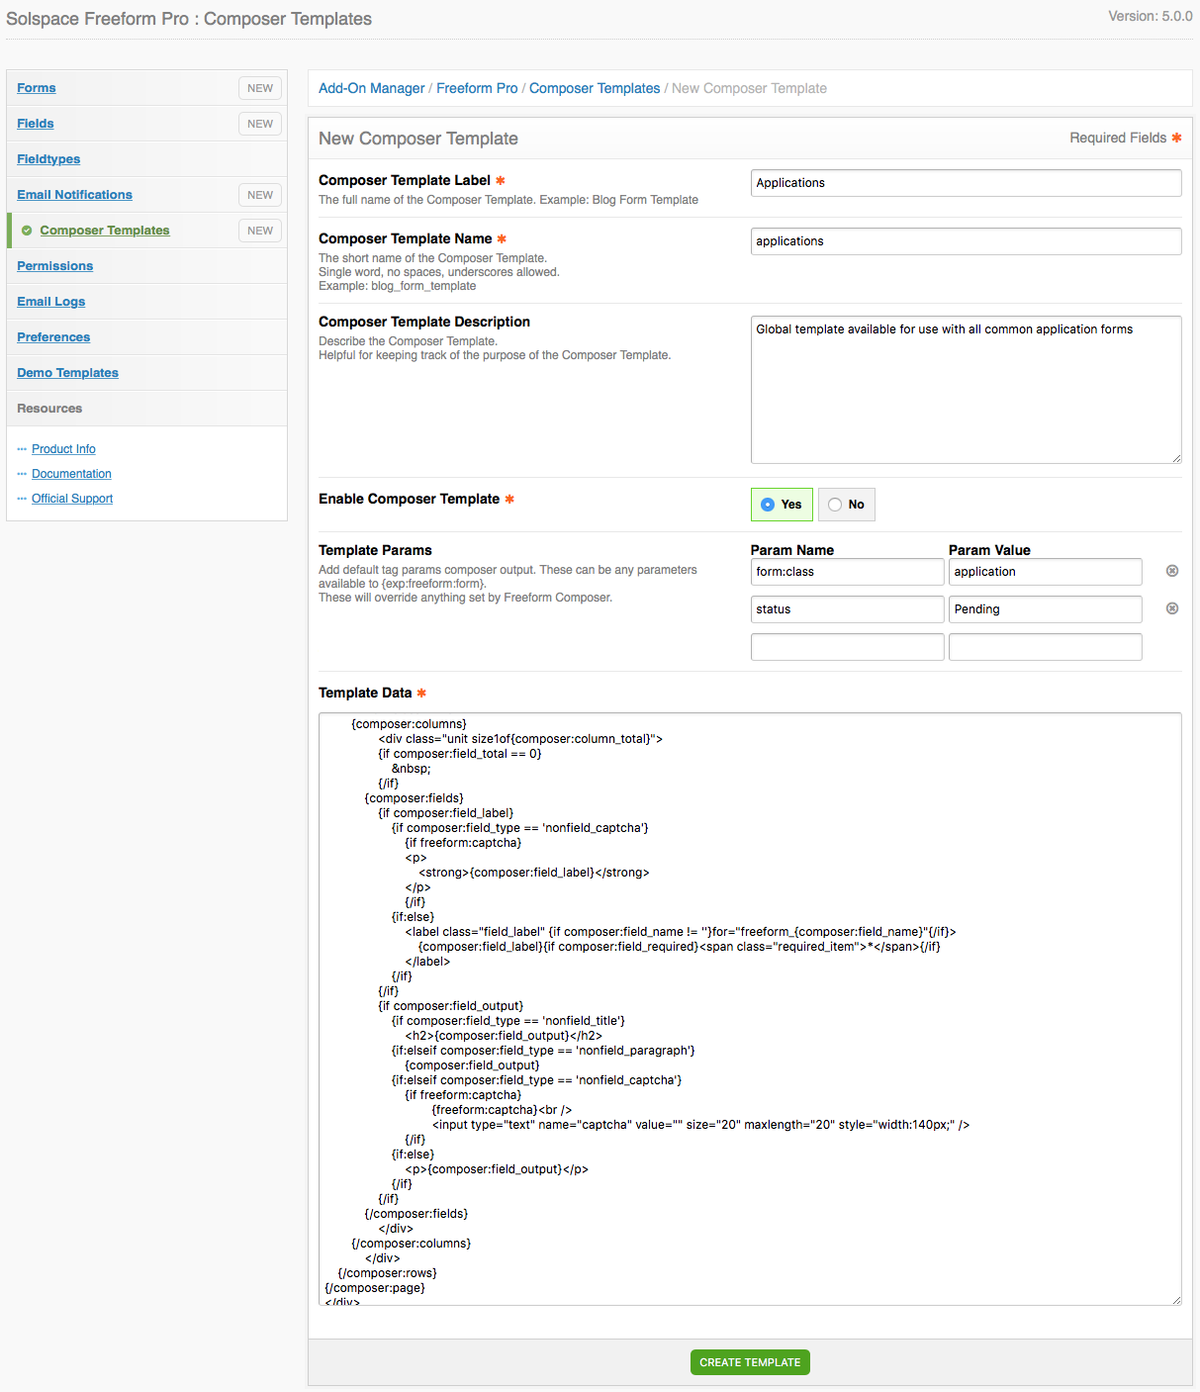The image size is (1200, 1392).
Task: Open the Fieldtypes menu item
Action: (x=48, y=159)
